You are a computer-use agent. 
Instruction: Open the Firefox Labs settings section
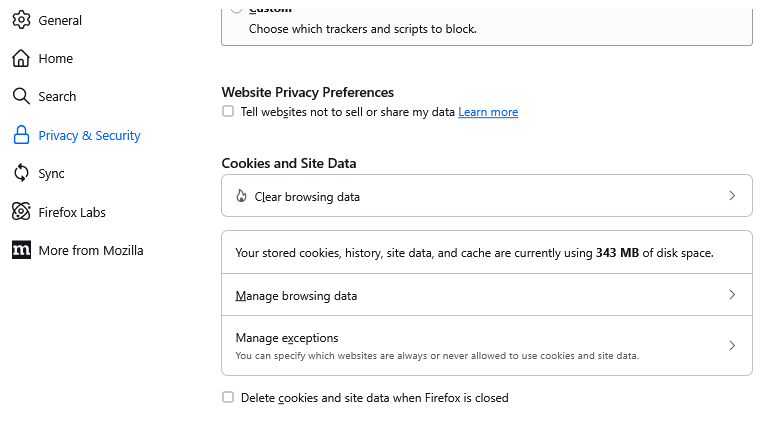pyautogui.click(x=72, y=212)
